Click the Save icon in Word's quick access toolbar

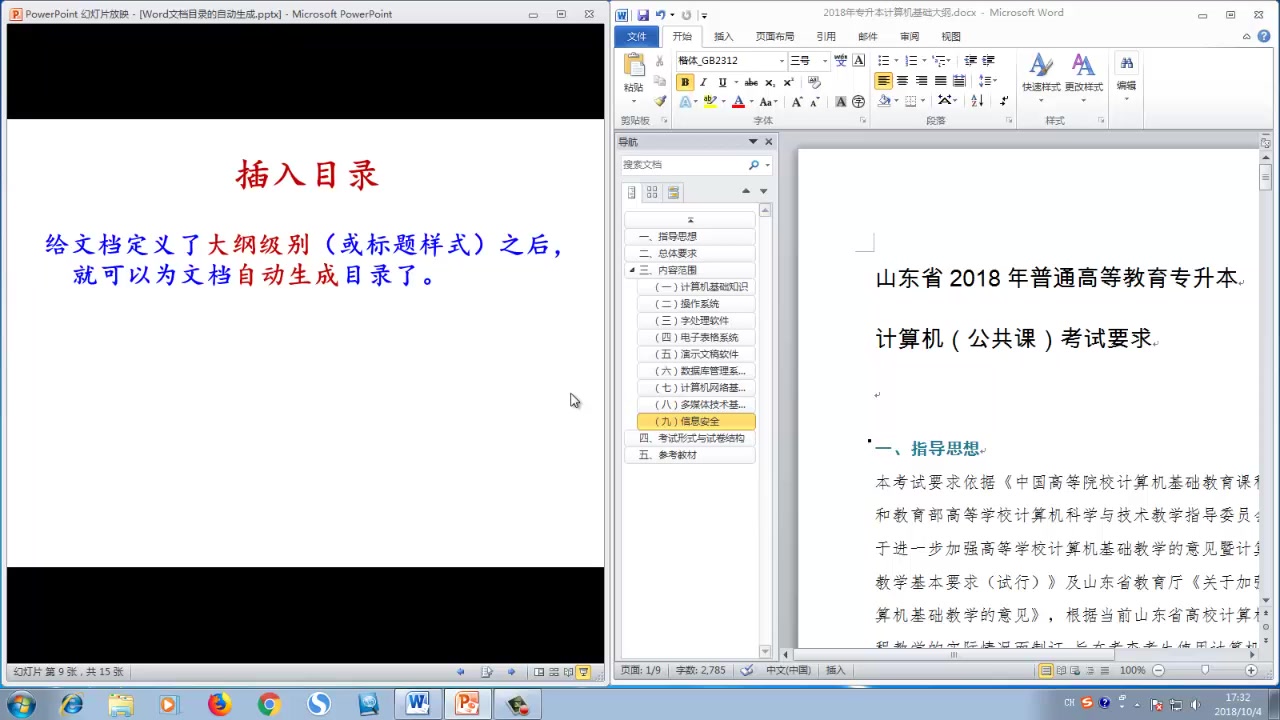(x=643, y=15)
